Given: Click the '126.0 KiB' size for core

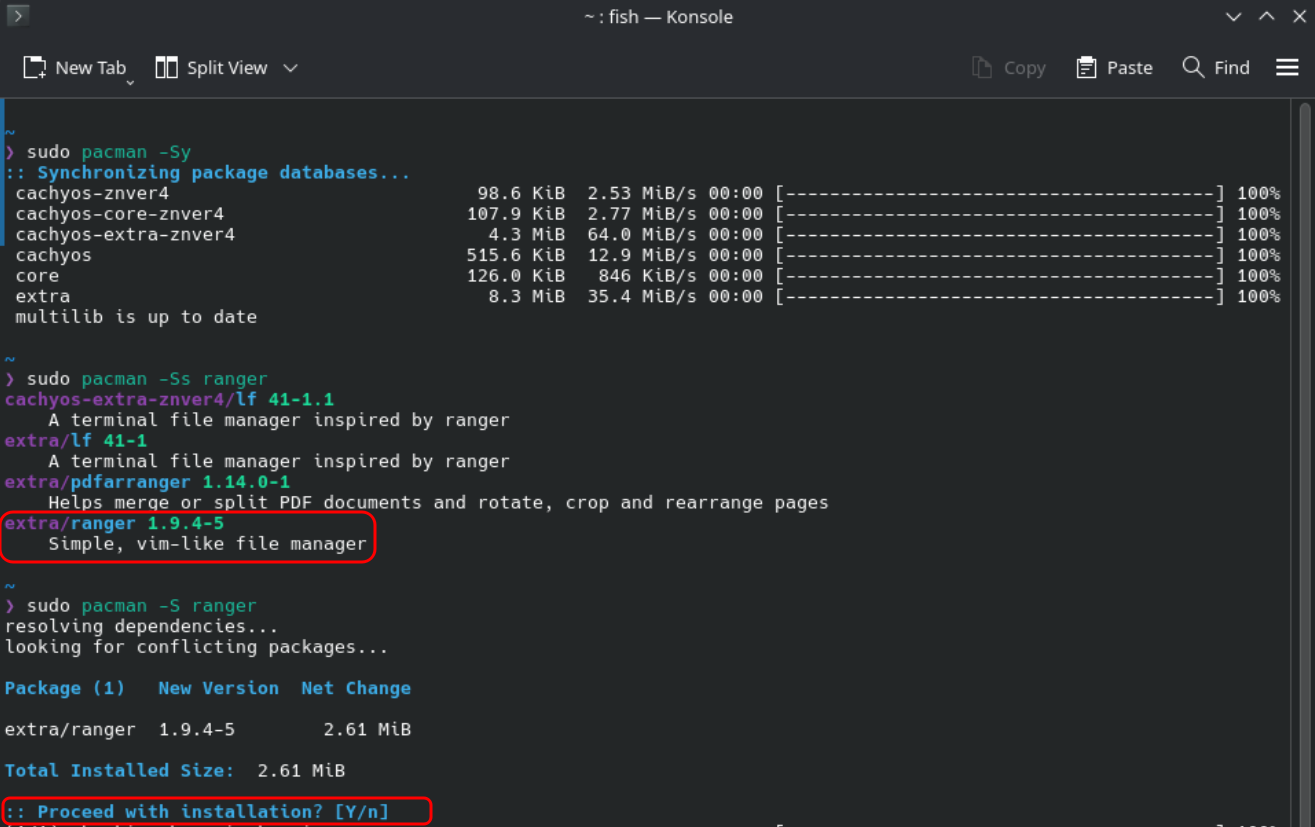Looking at the screenshot, I should 515,276.
